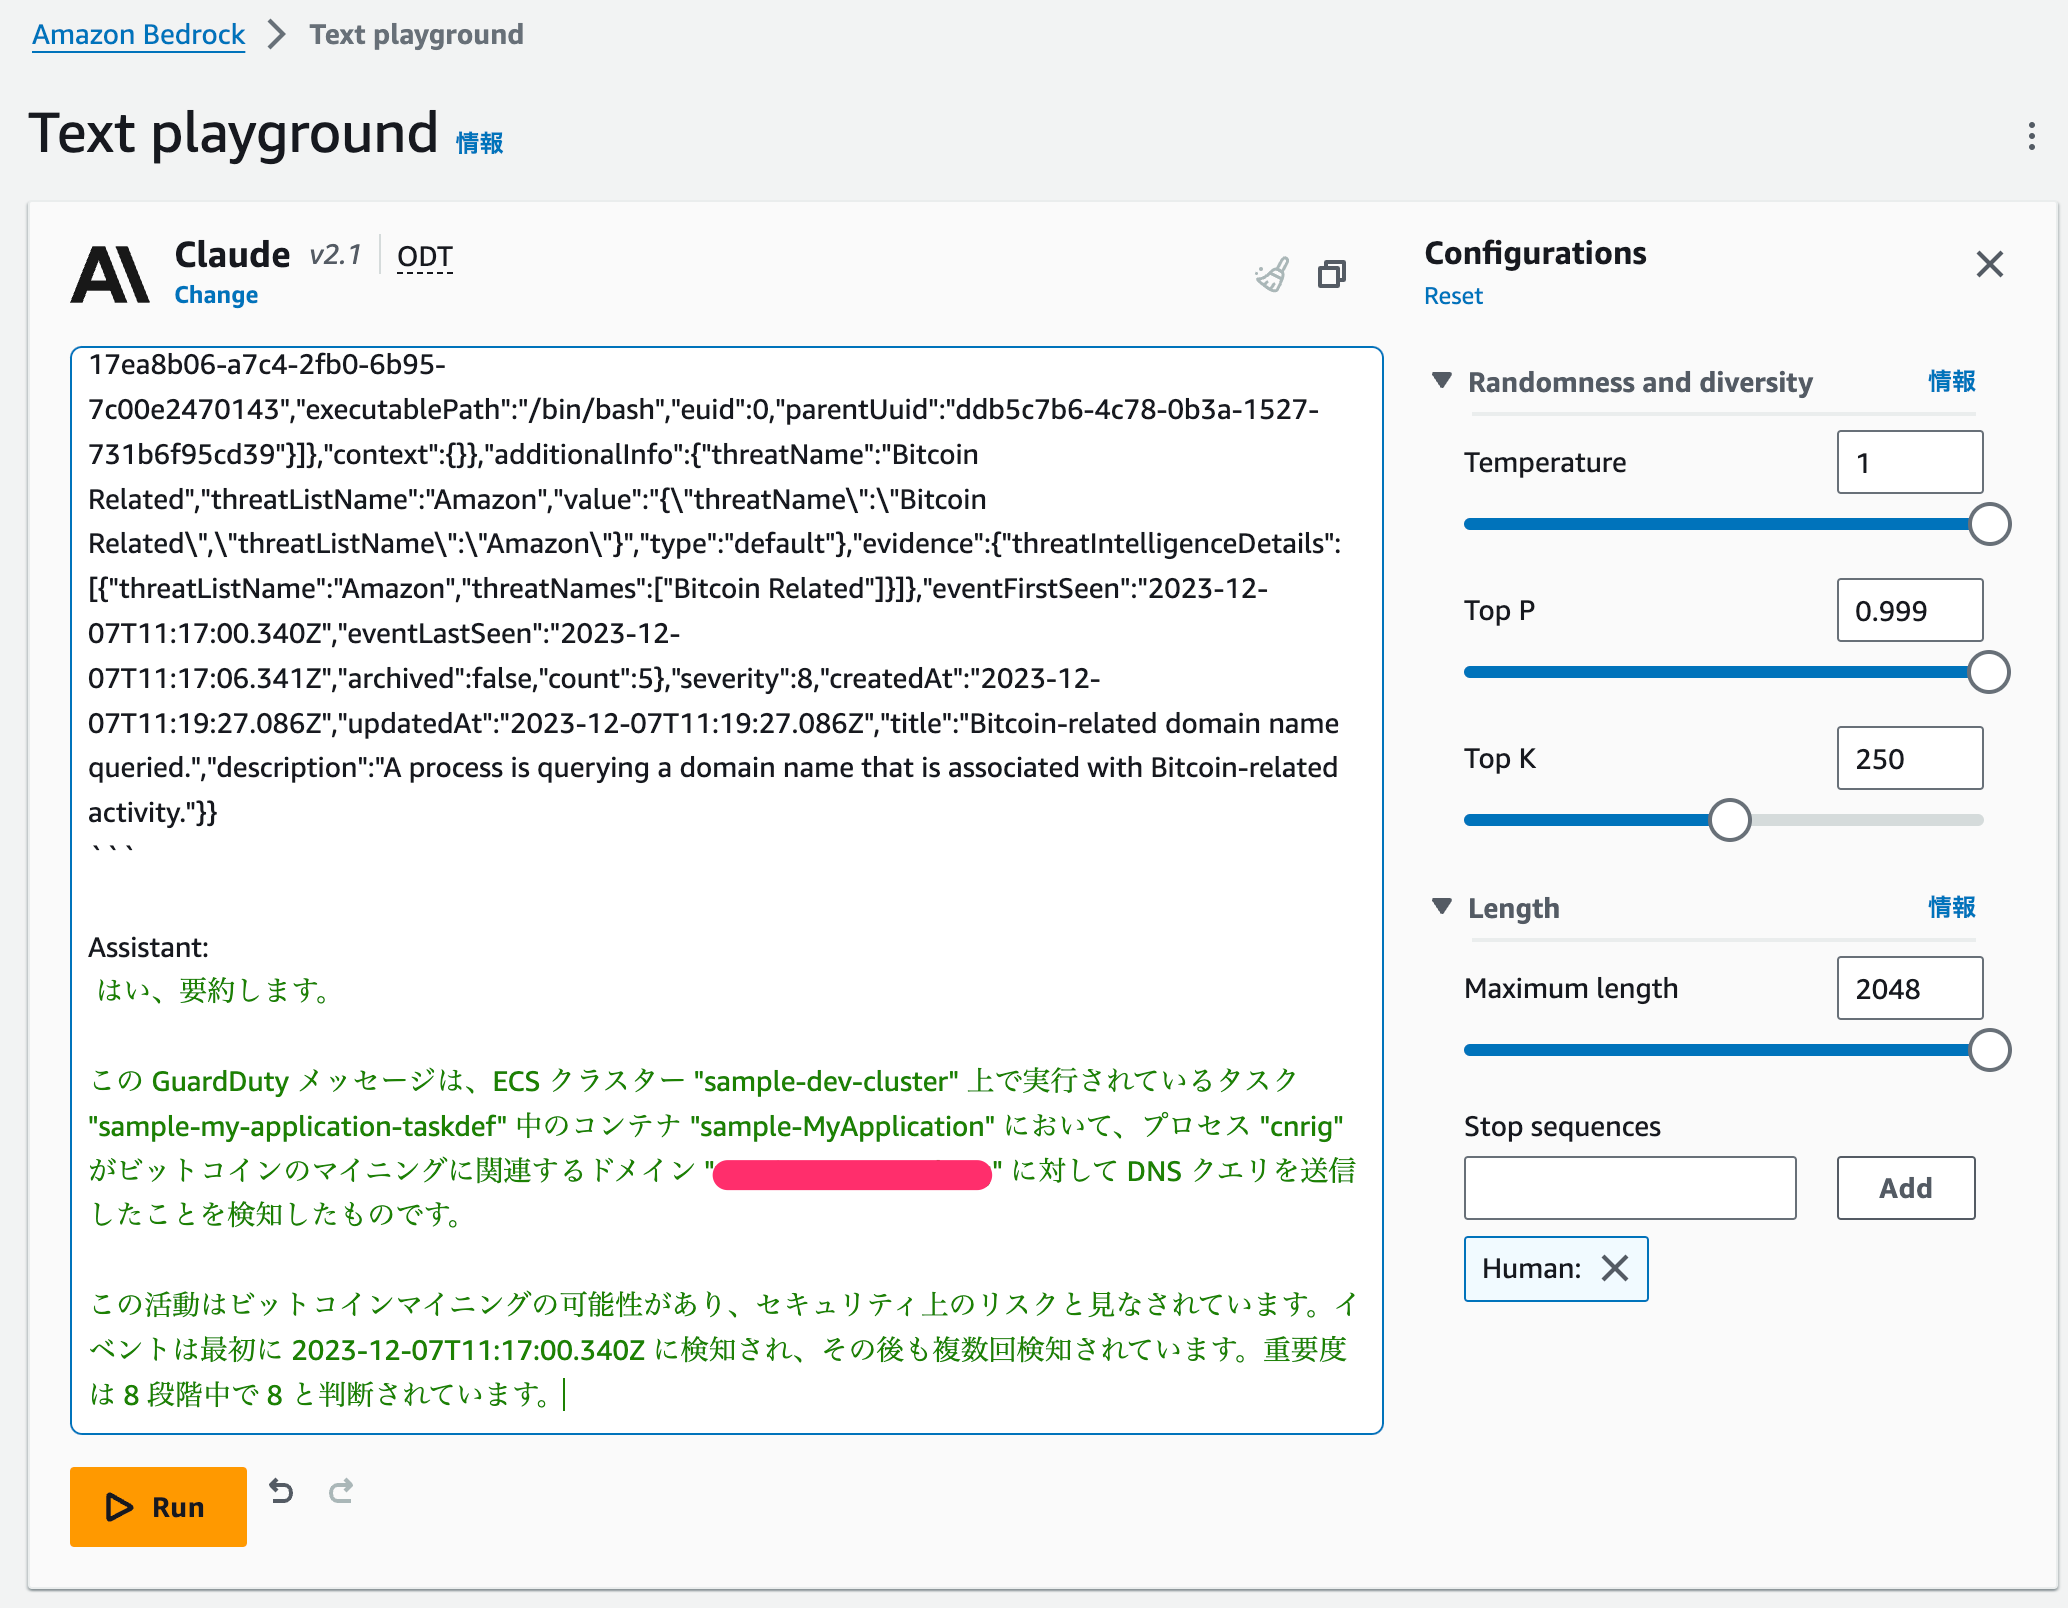The width and height of the screenshot is (2068, 1608).
Task: Click the Temperature value field
Action: [x=1909, y=462]
